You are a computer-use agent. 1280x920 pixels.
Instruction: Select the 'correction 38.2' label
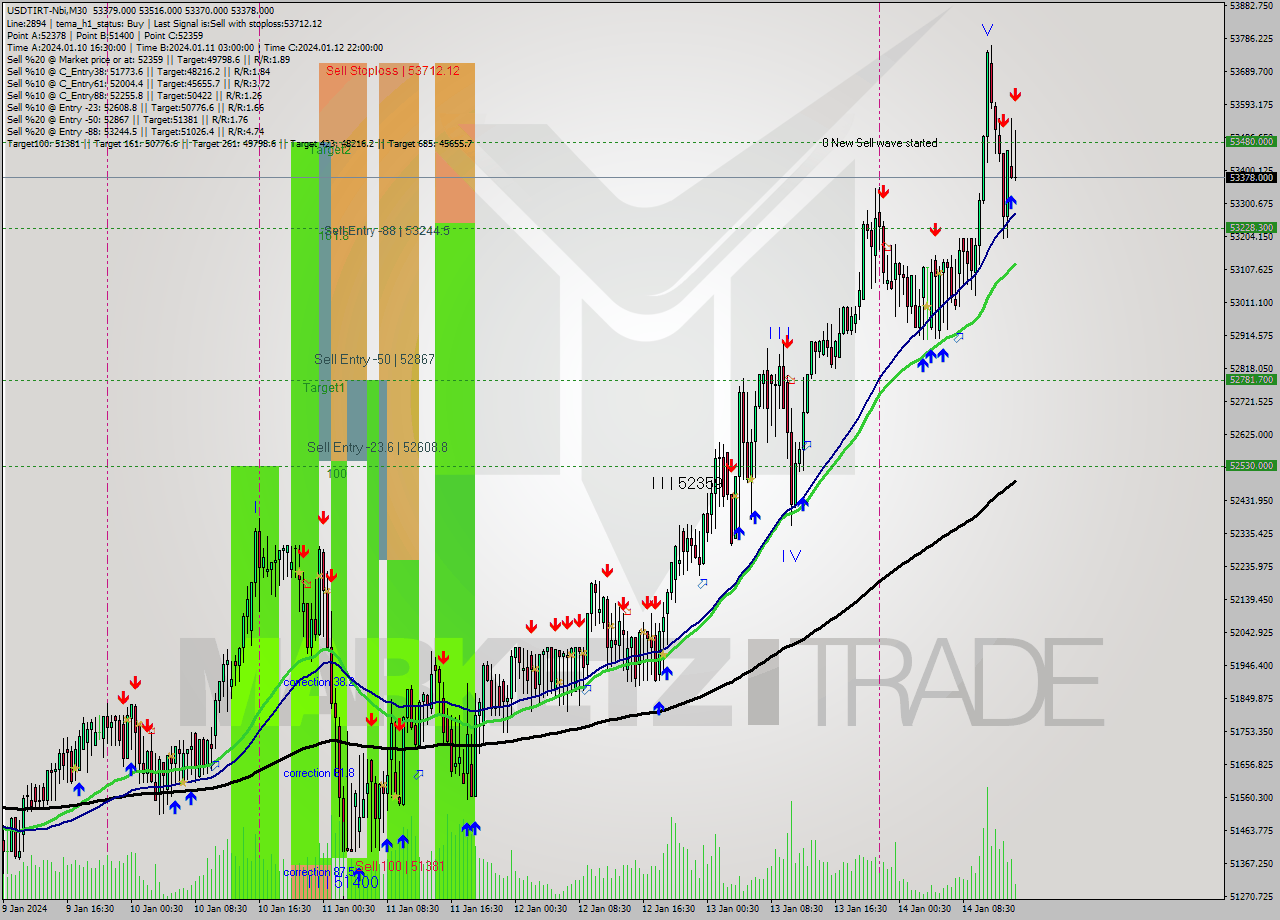click(320, 682)
